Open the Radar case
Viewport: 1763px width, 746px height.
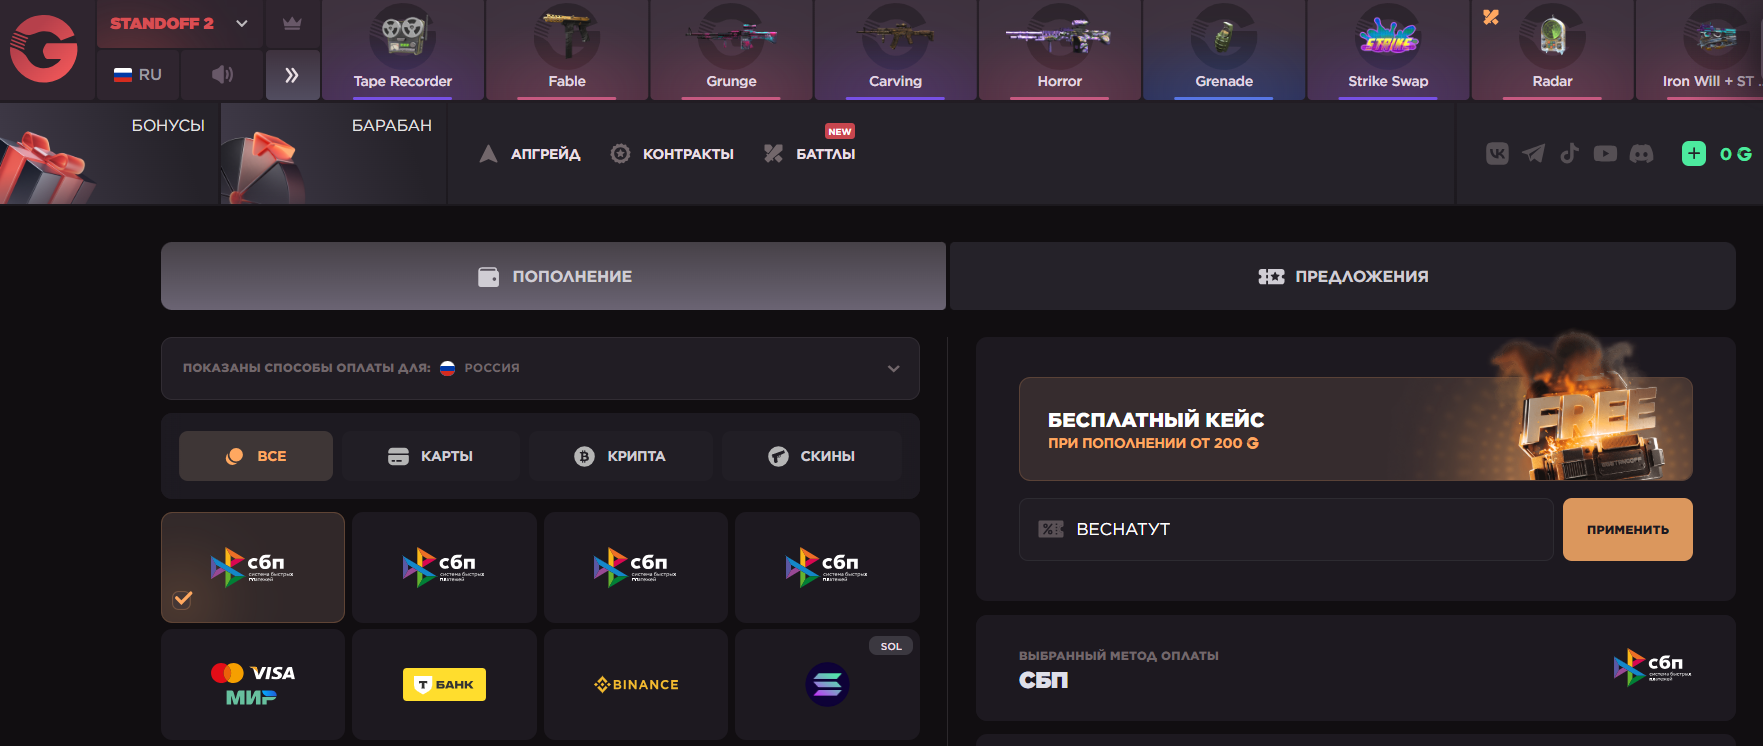click(x=1552, y=50)
